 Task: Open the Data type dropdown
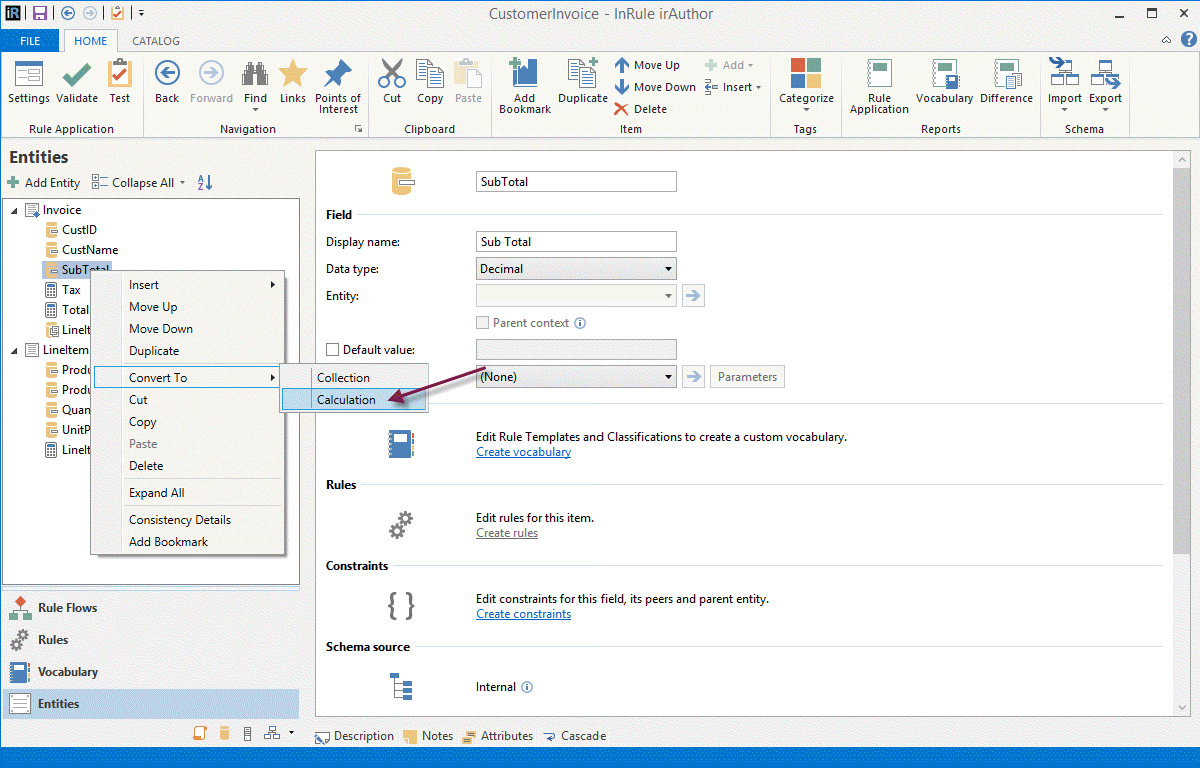coord(576,269)
